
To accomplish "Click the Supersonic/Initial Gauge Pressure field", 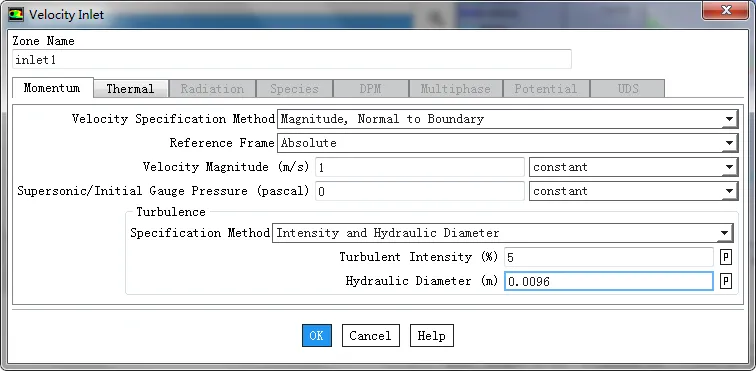I will (420, 192).
